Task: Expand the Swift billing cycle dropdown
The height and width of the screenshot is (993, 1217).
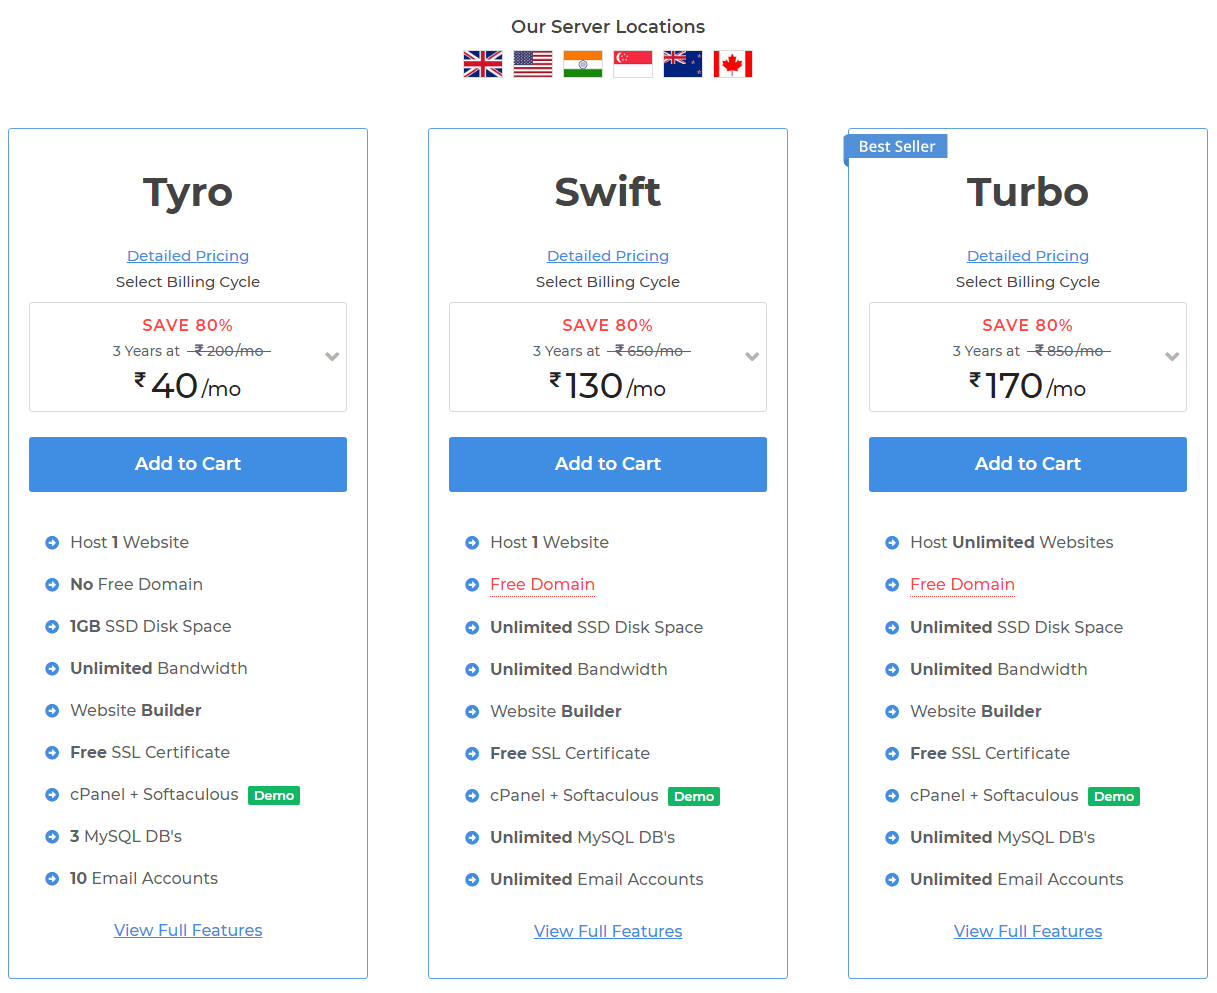Action: [608, 357]
